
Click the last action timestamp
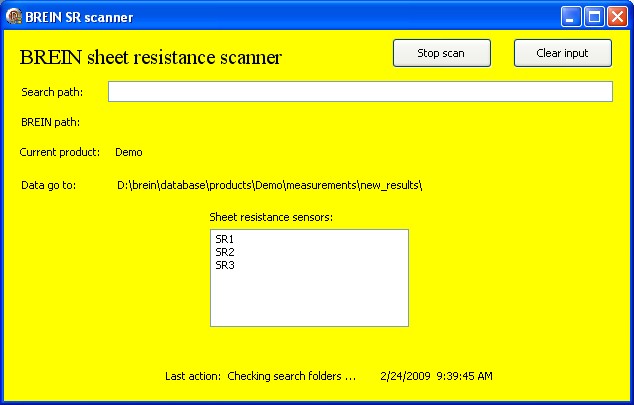pyautogui.click(x=436, y=376)
